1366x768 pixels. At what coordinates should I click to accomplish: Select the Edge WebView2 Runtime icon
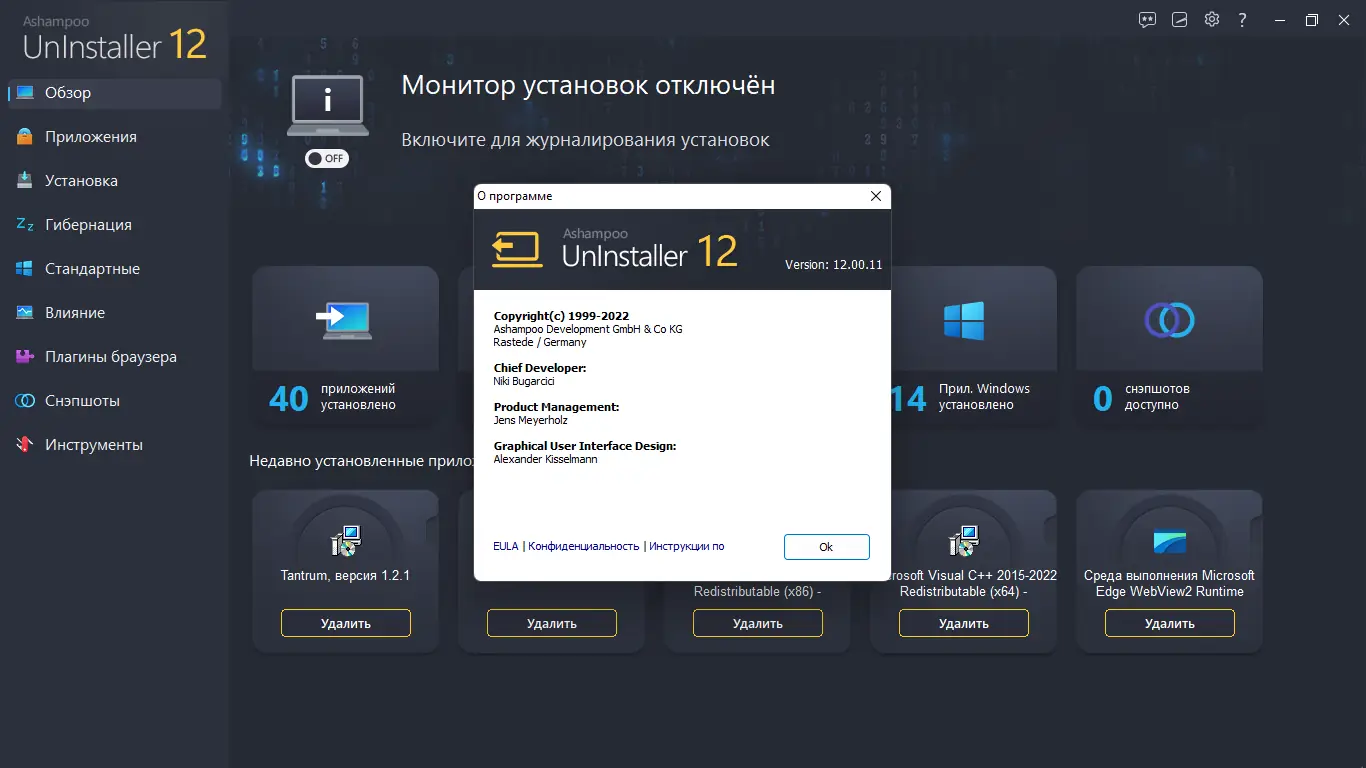point(1169,541)
